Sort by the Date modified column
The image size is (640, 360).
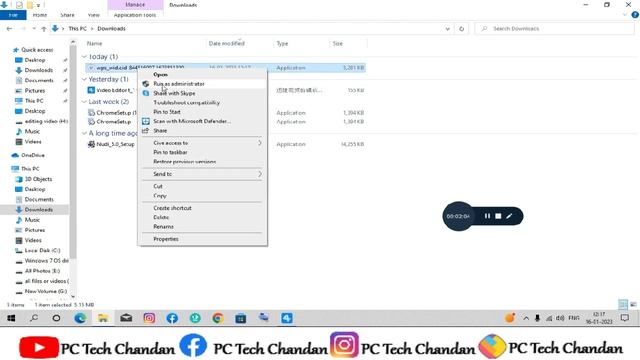click(x=227, y=43)
